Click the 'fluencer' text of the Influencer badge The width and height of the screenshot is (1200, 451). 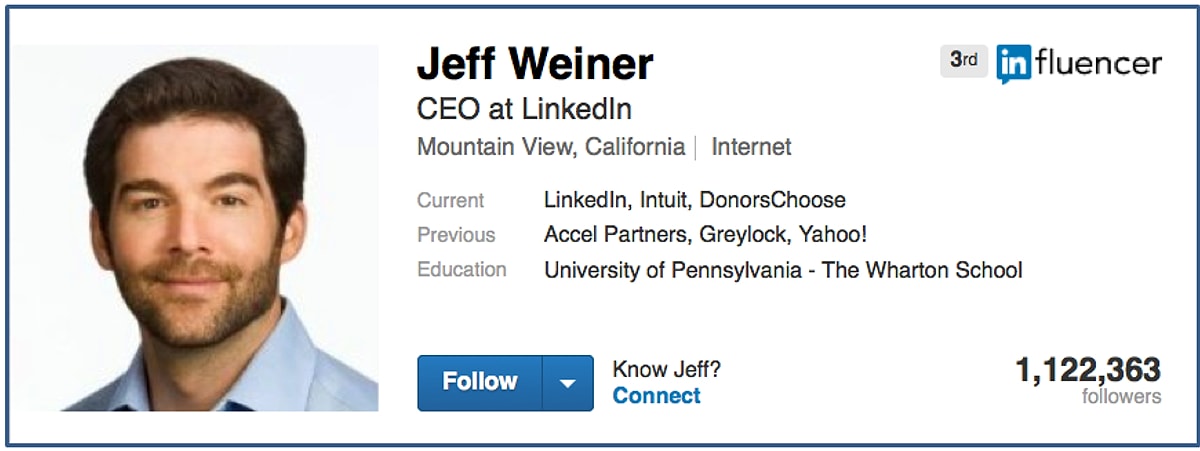1099,64
